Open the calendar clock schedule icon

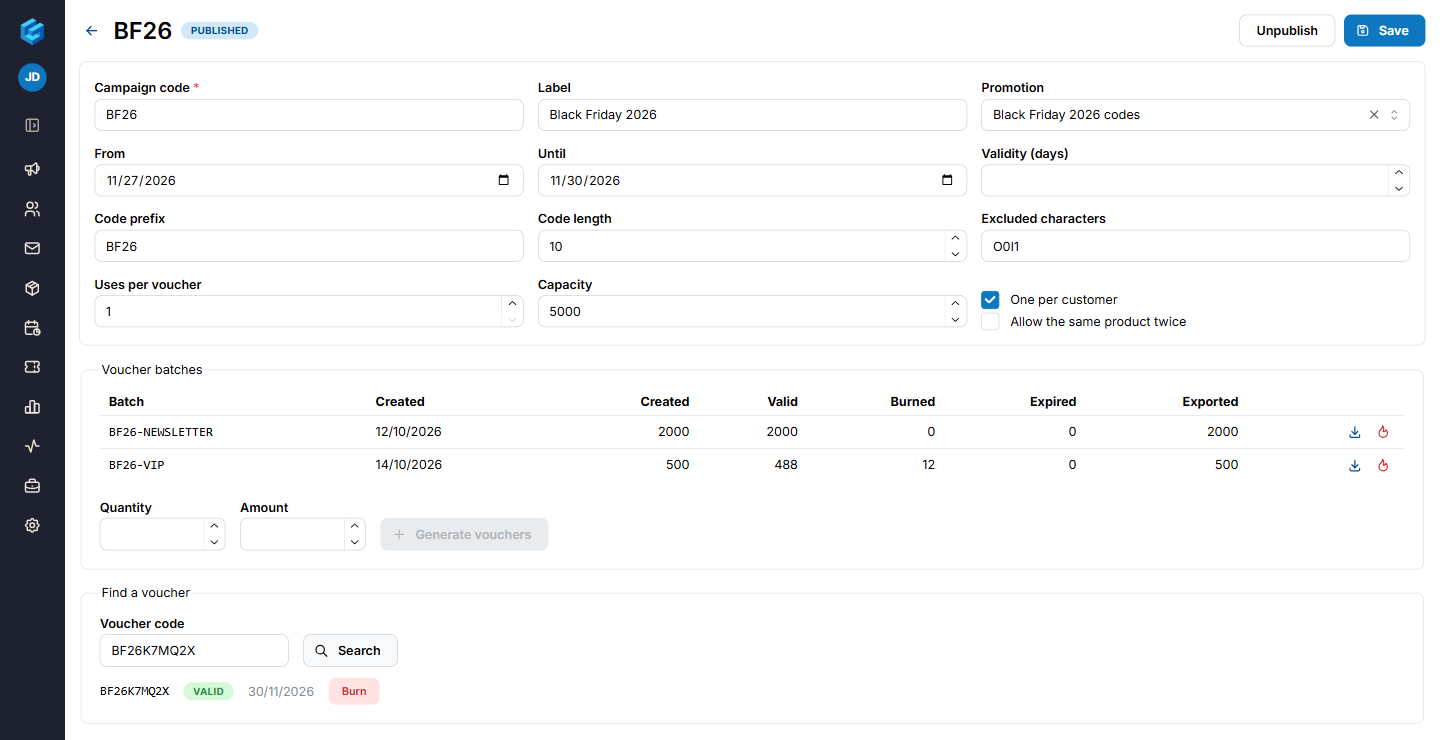point(32,328)
